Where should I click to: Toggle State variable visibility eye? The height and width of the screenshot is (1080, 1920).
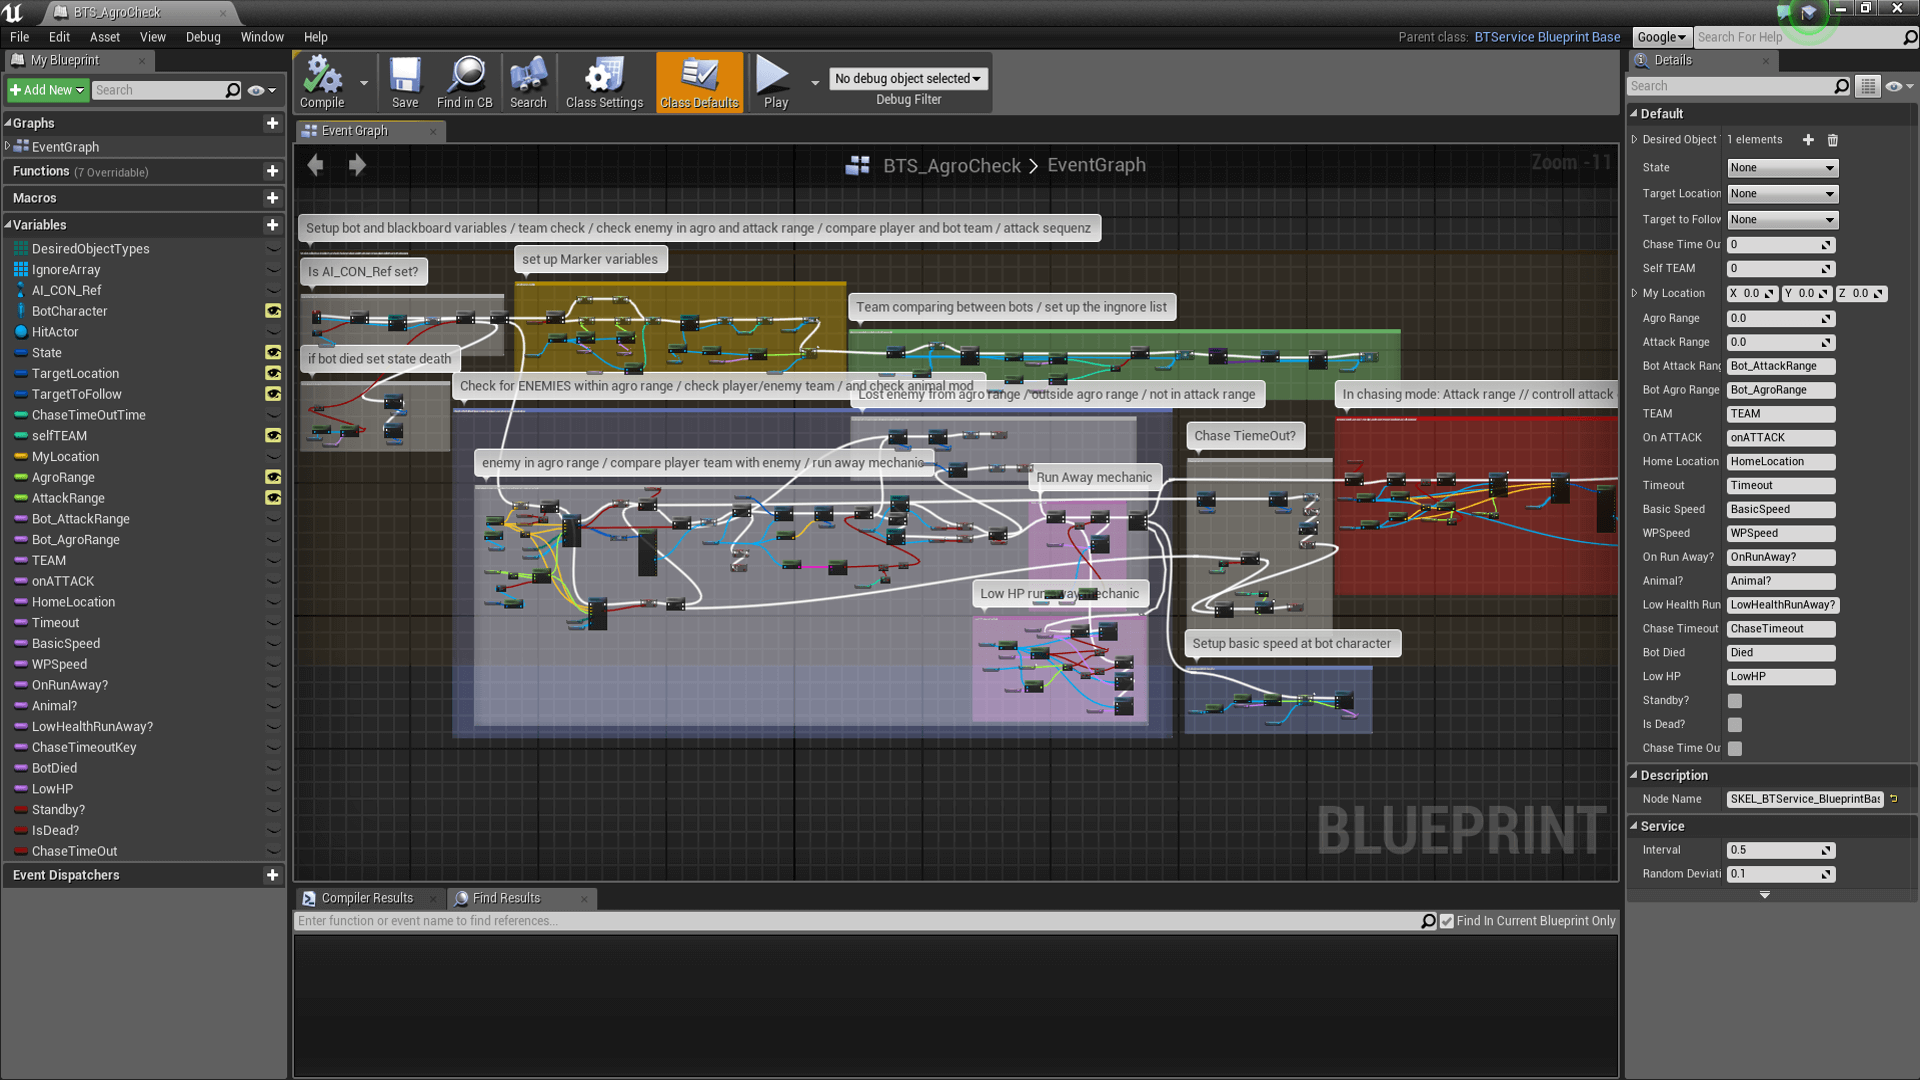272,352
